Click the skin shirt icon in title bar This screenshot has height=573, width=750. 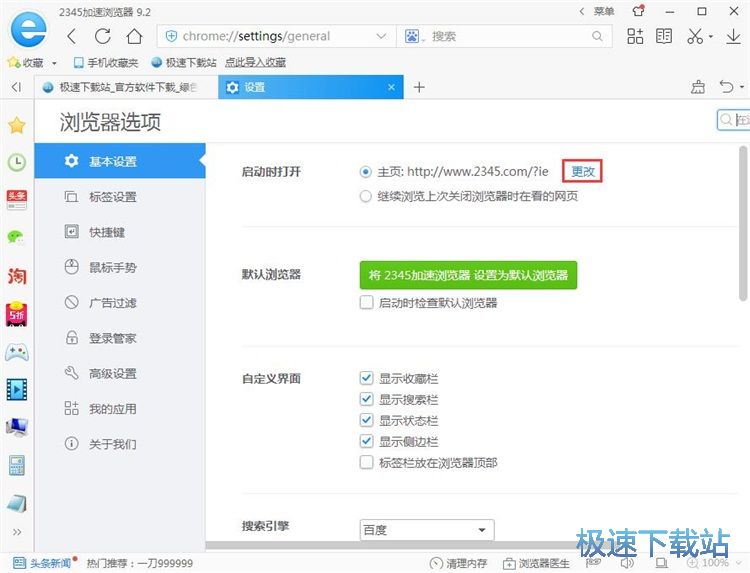click(x=638, y=11)
